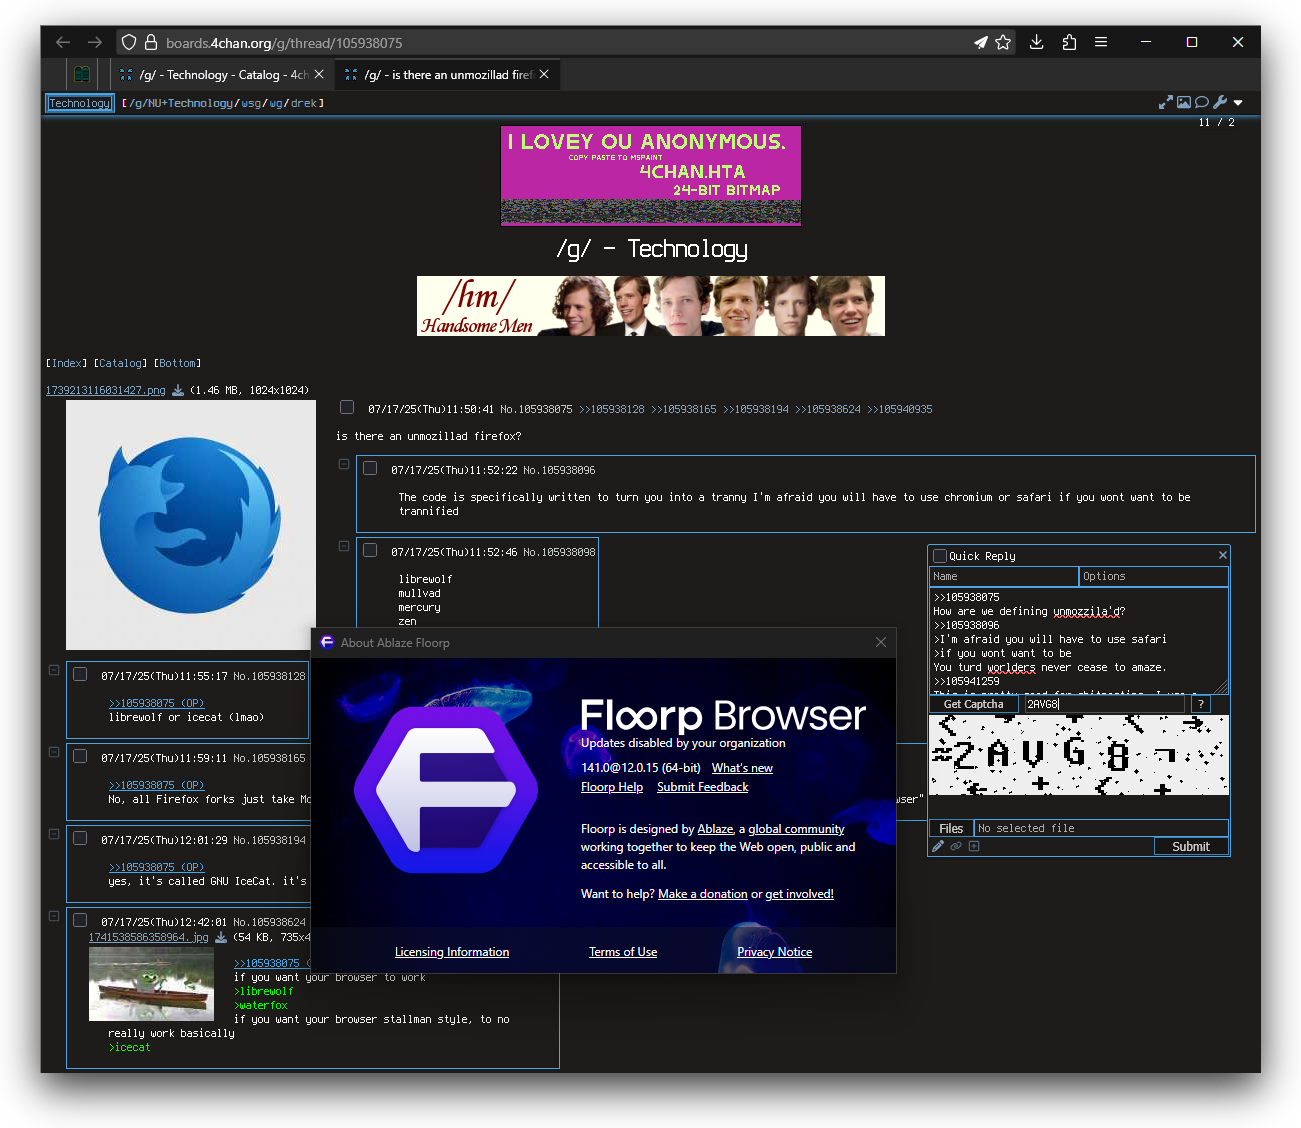
Task: Select the unmozillad firefox thread tab
Action: click(x=447, y=74)
